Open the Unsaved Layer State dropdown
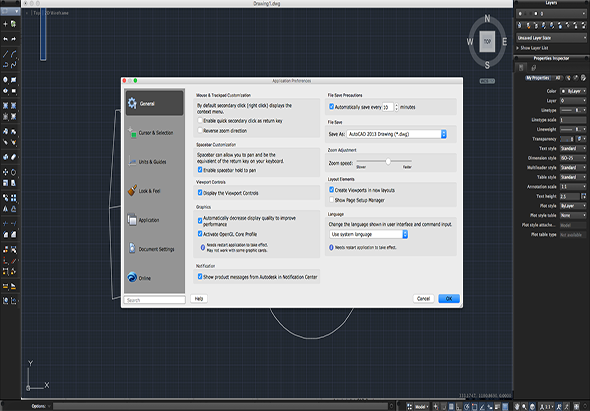 551,38
